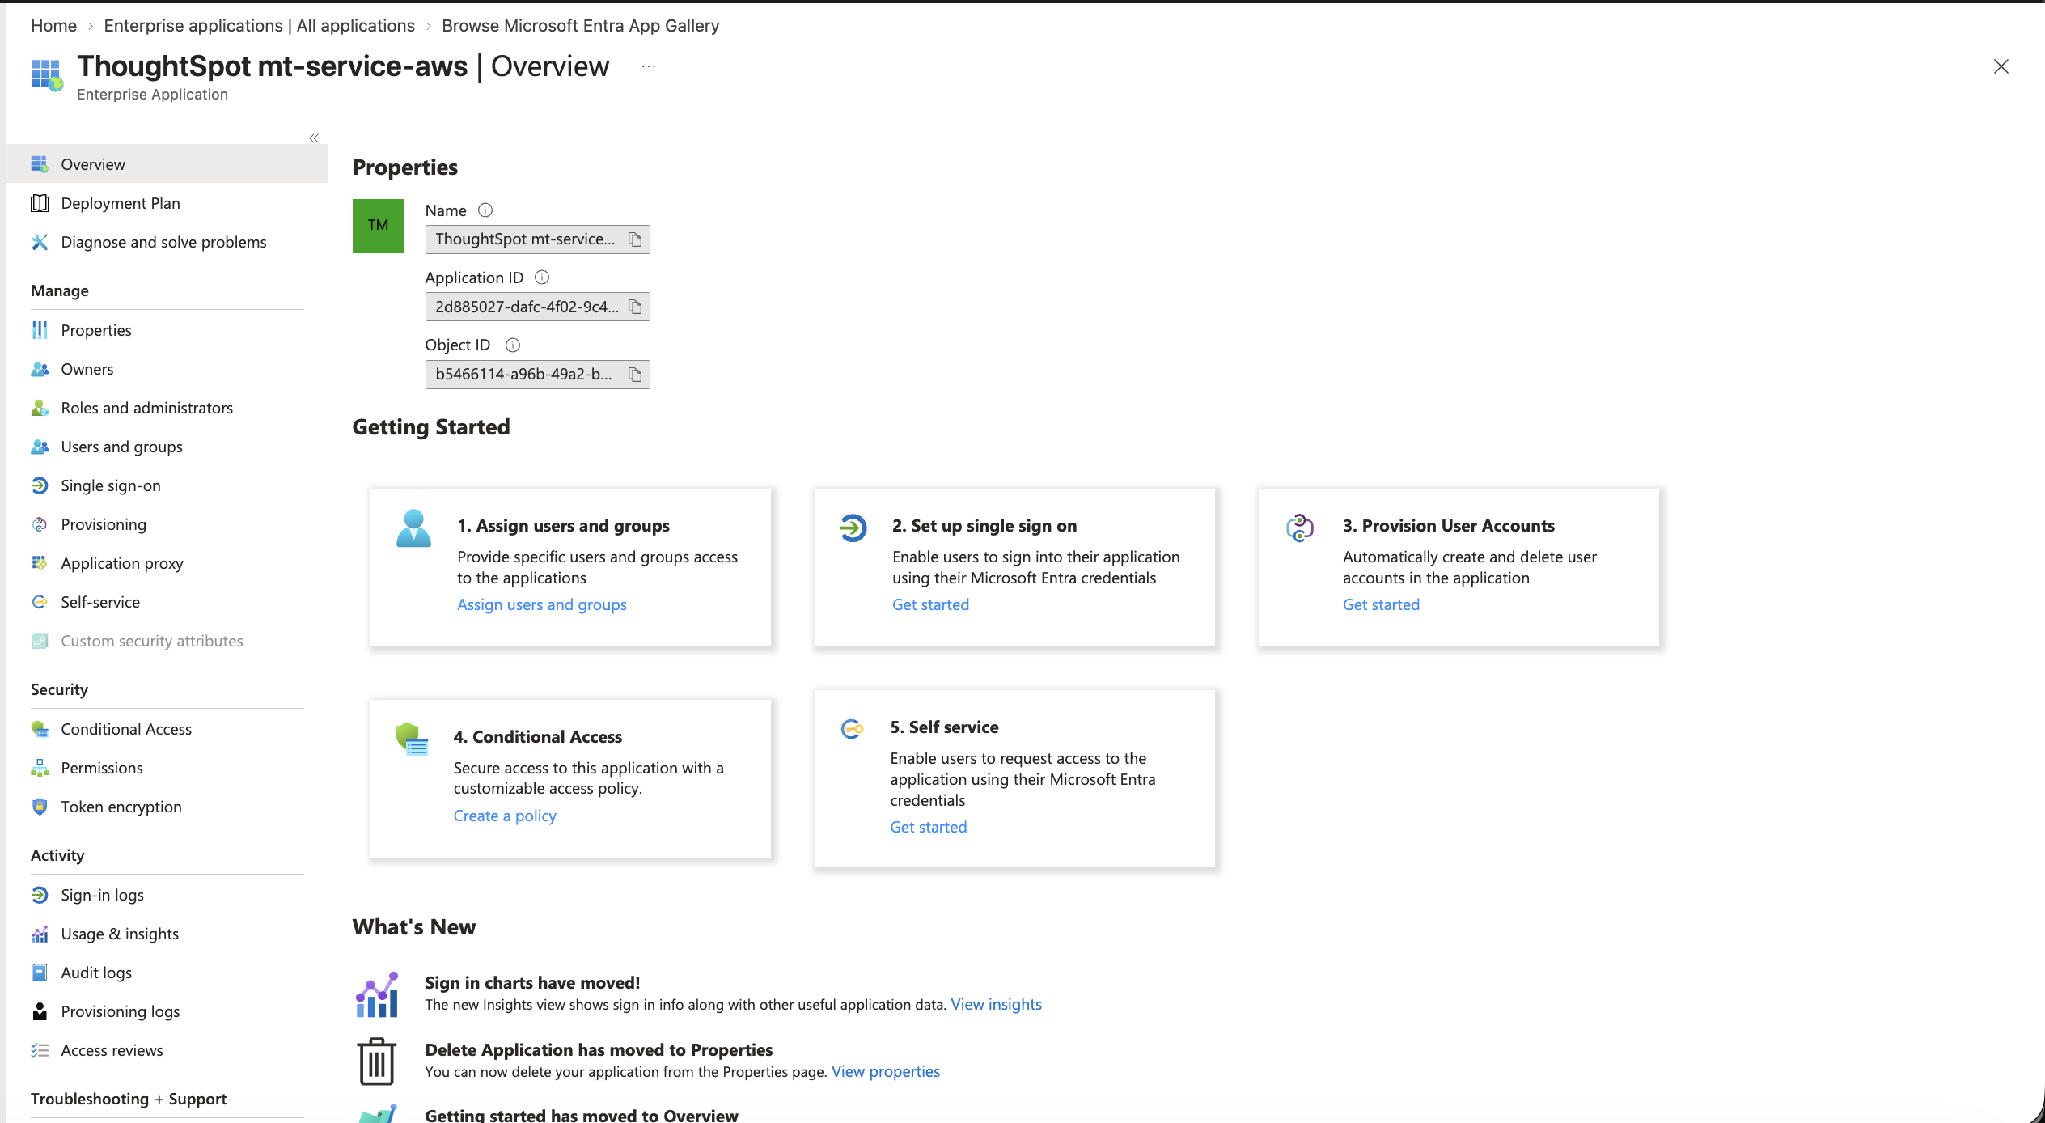Click the enterprise application grid icon near title
Image resolution: width=2045 pixels, height=1123 pixels.
(x=46, y=75)
